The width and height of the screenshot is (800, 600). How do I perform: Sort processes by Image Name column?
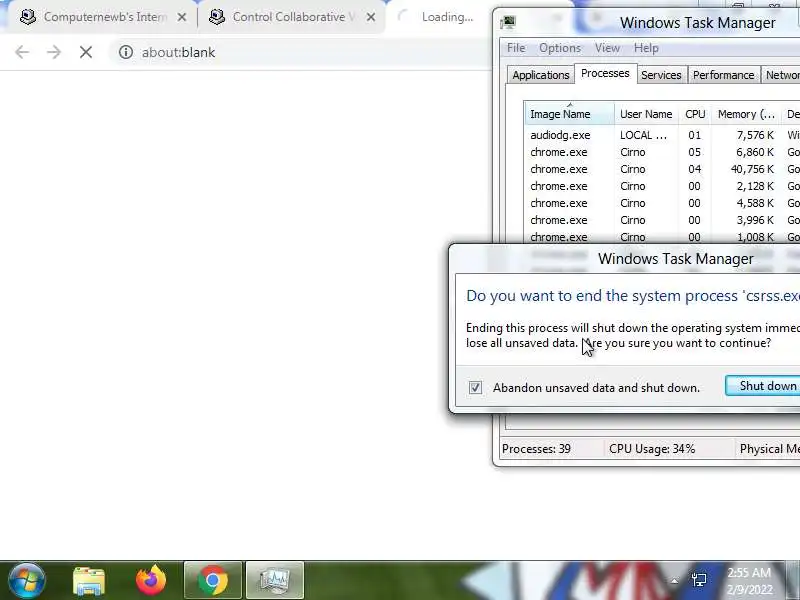coord(569,114)
